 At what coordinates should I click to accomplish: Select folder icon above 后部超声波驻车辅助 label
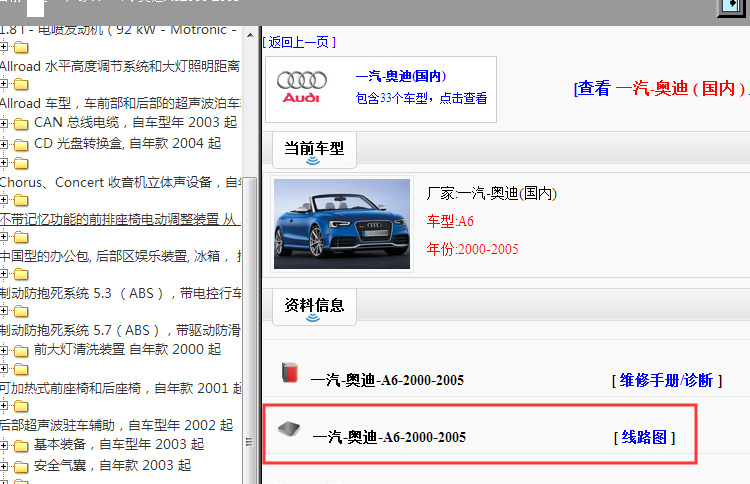(21, 407)
